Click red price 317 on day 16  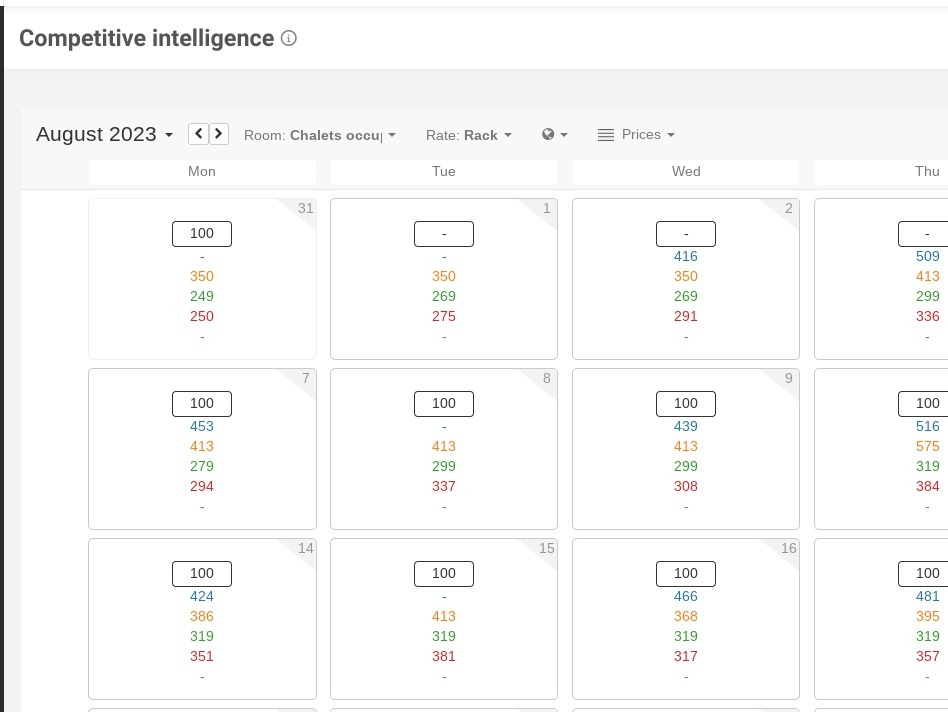686,656
